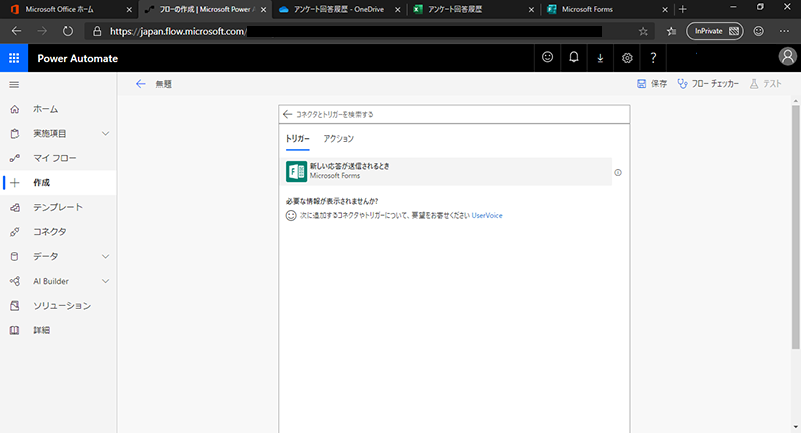
Task: Click the 無題 flow title
Action: (x=163, y=84)
